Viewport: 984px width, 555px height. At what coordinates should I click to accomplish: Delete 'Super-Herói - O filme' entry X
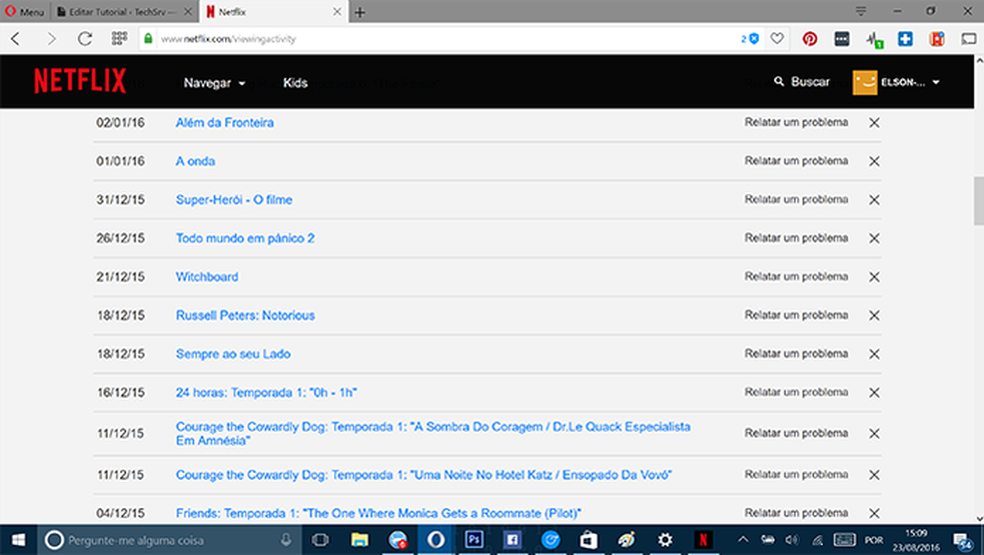pyautogui.click(x=874, y=200)
